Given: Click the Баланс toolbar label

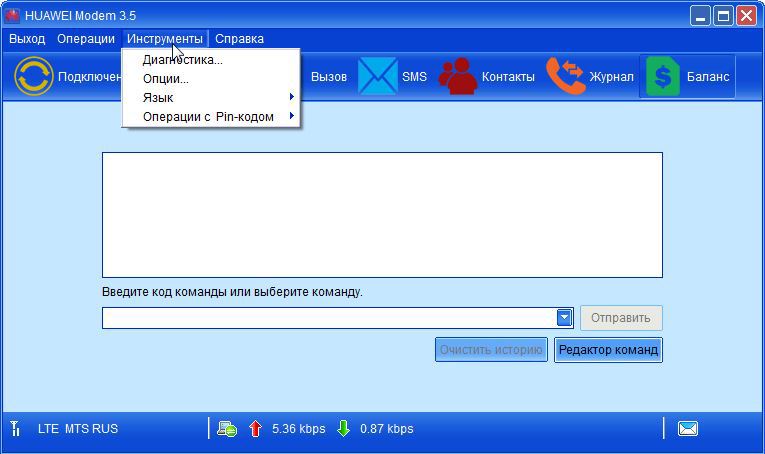Looking at the screenshot, I should 708,77.
